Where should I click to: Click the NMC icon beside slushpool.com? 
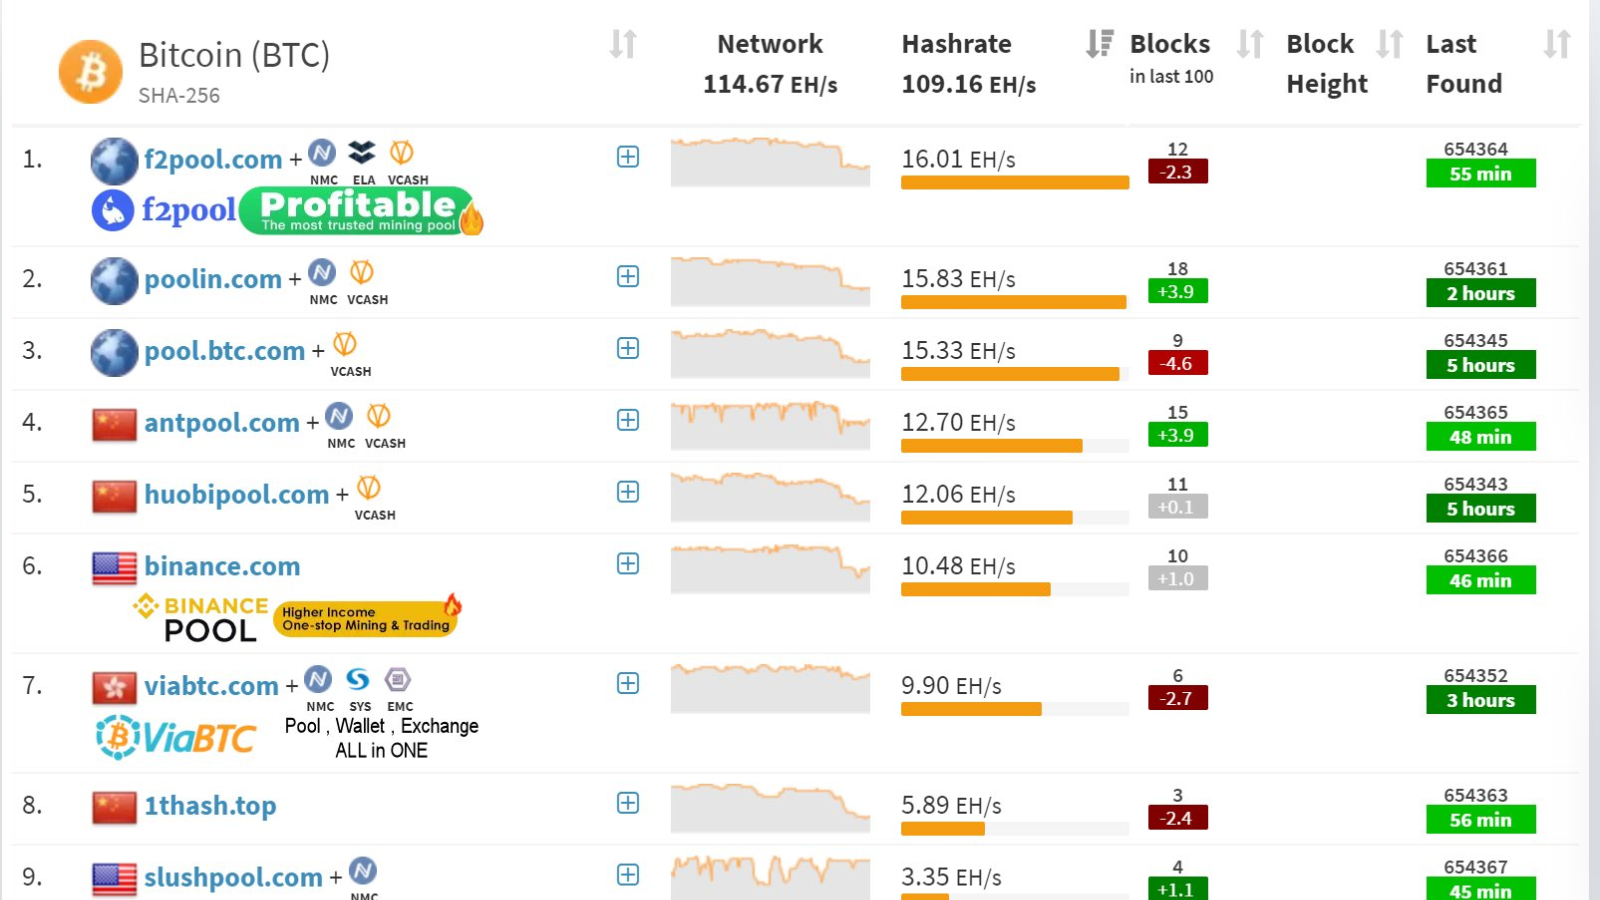[x=363, y=871]
